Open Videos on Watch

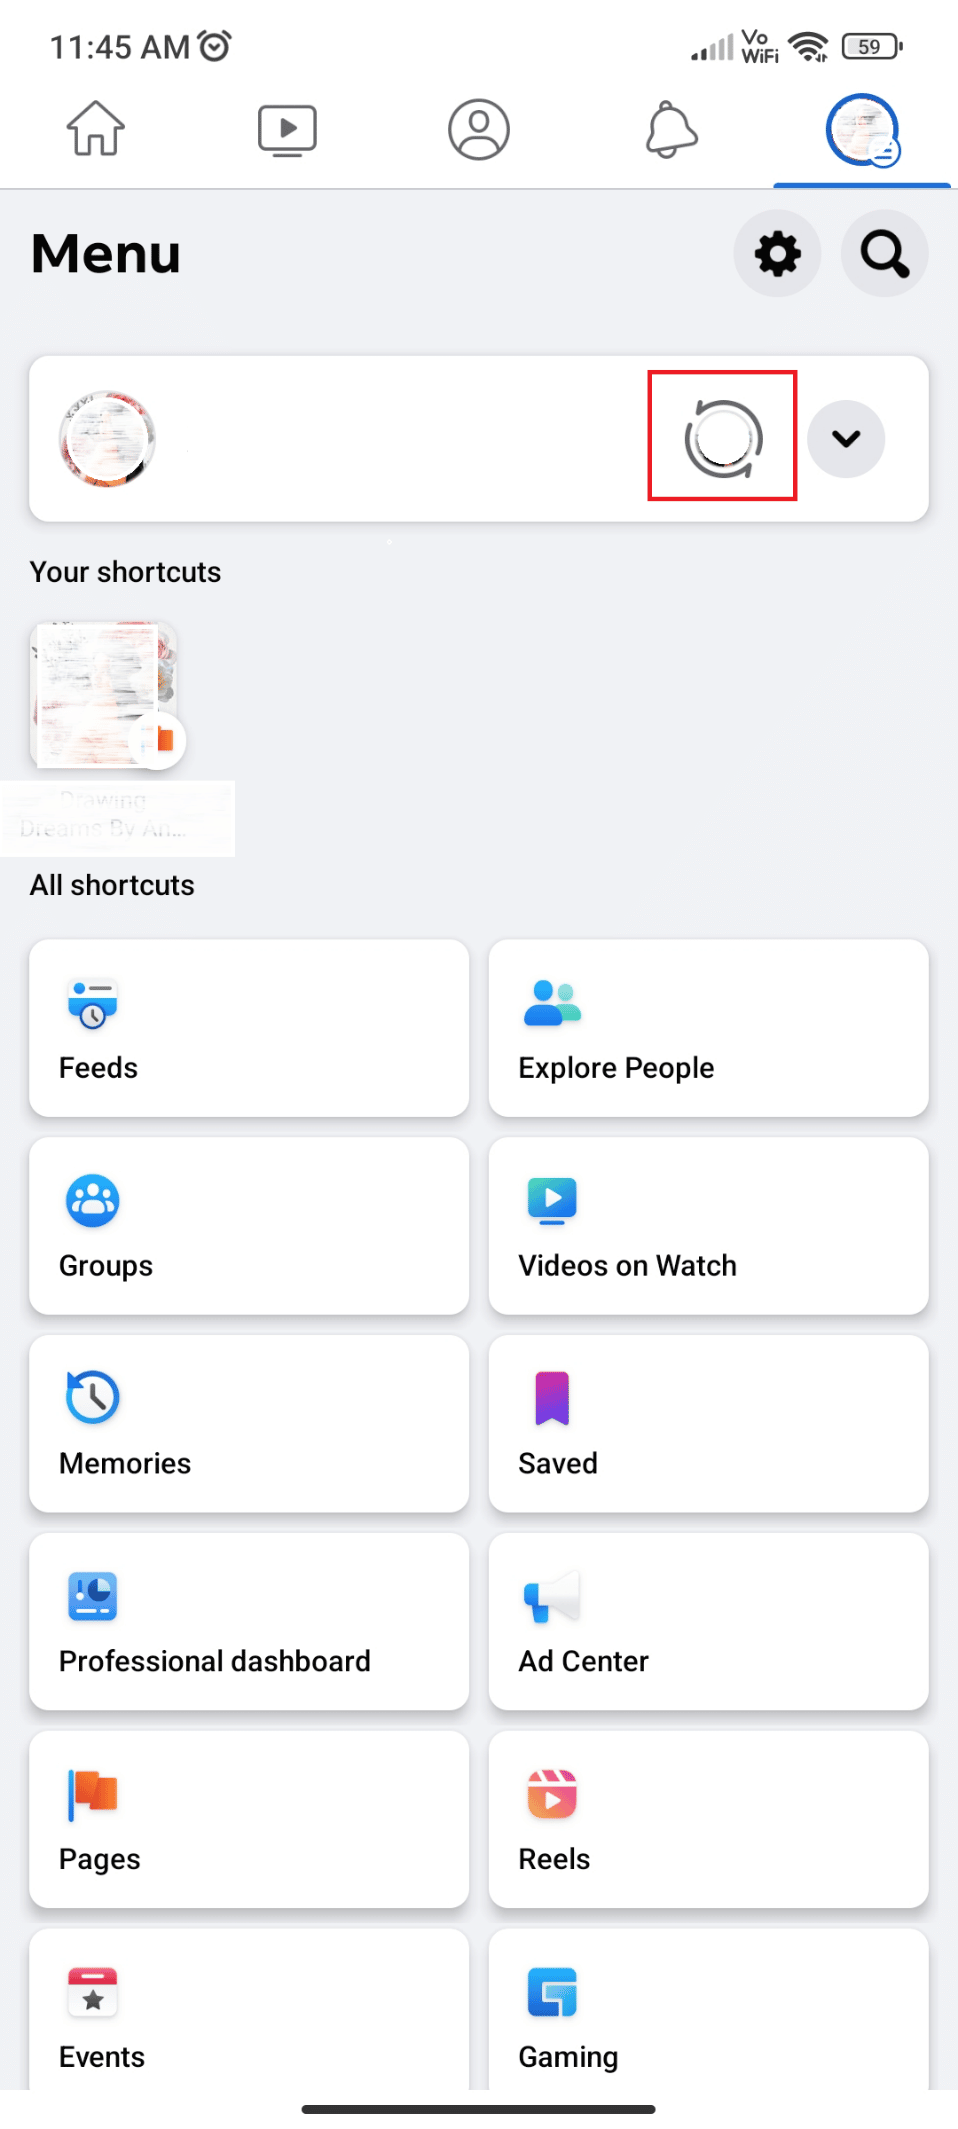pyautogui.click(x=708, y=1225)
